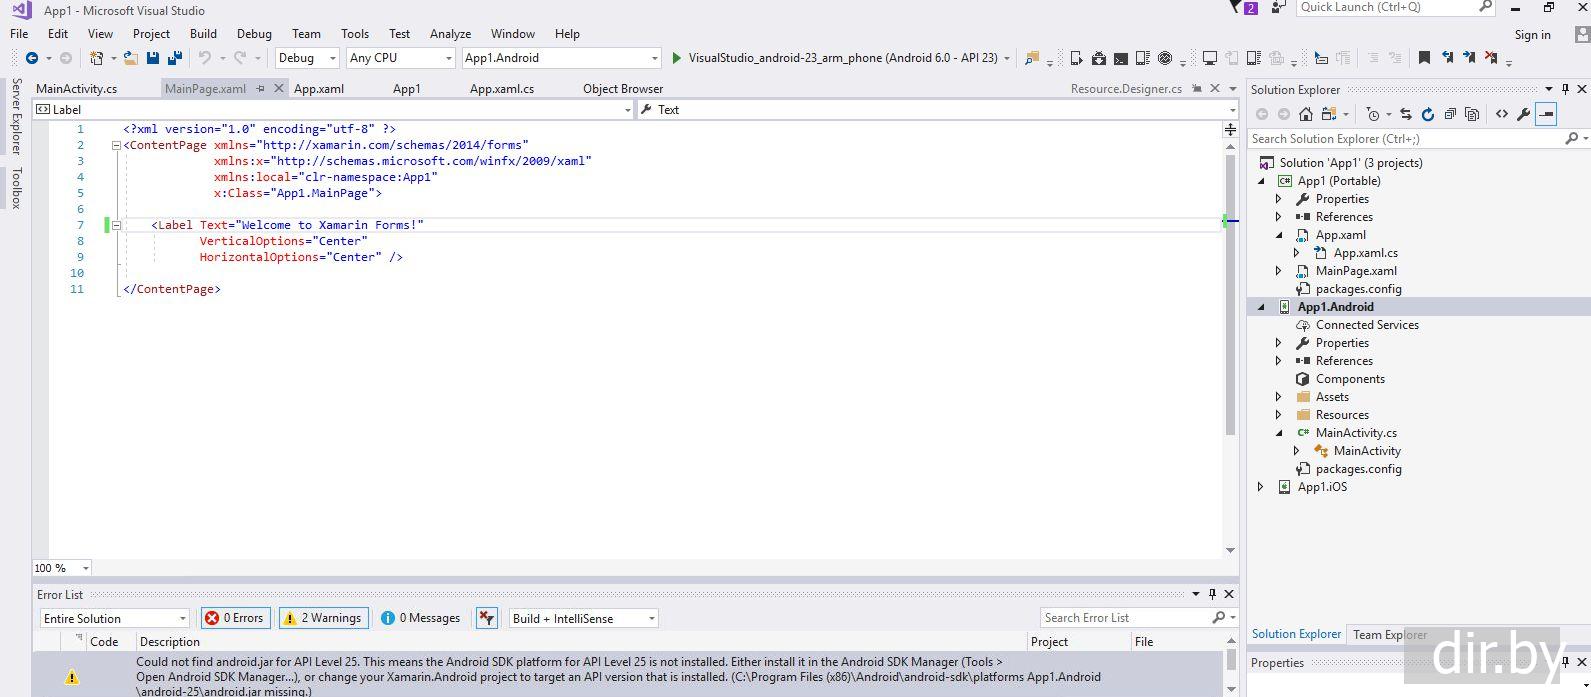This screenshot has height=697, width=1591.
Task: Toggle the 2 Warnings filter button
Action: (323, 618)
